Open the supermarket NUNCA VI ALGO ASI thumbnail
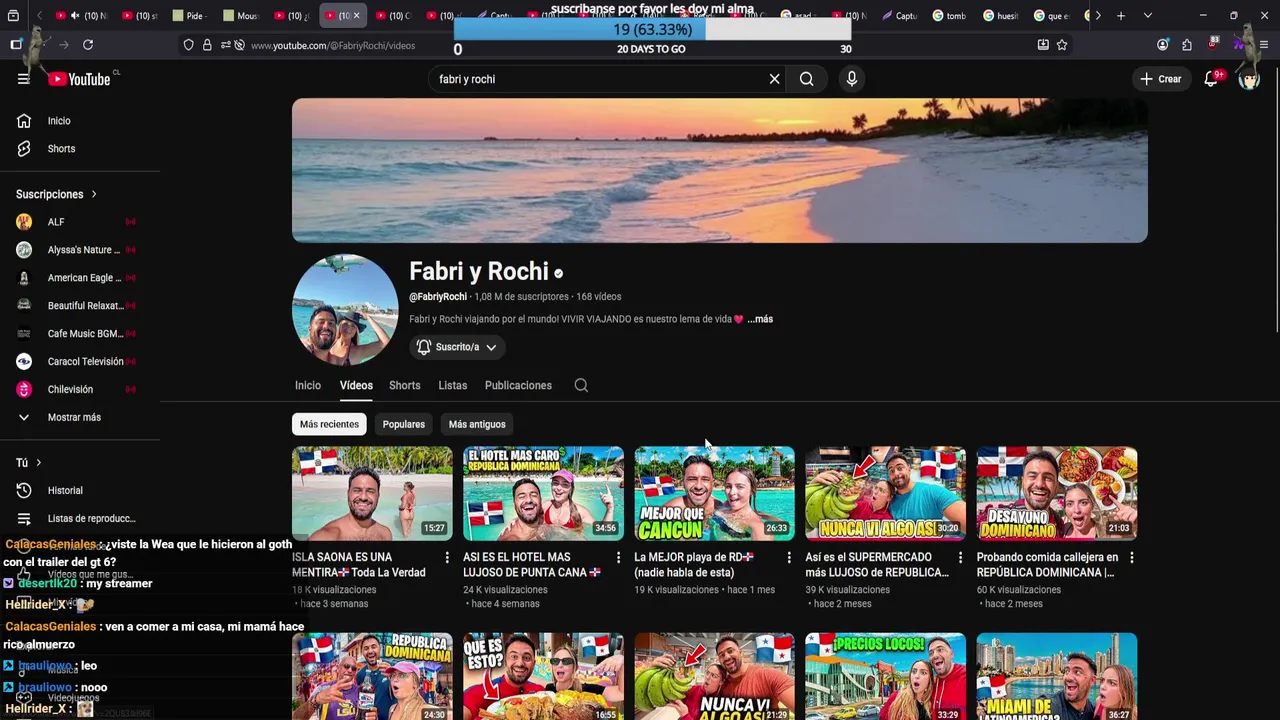The height and width of the screenshot is (720, 1280). 885,493
